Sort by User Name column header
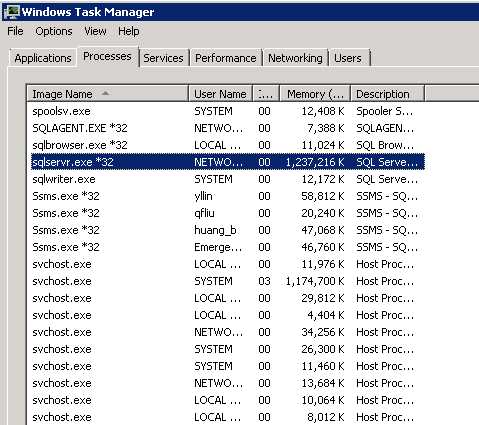Viewport: 479px width, 425px height. point(221,94)
